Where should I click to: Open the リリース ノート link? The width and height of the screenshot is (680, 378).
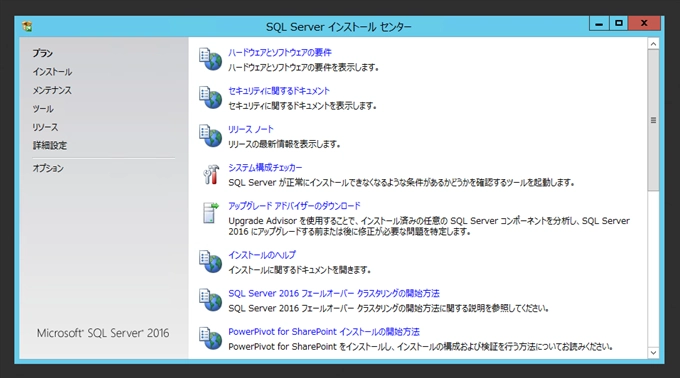point(251,129)
